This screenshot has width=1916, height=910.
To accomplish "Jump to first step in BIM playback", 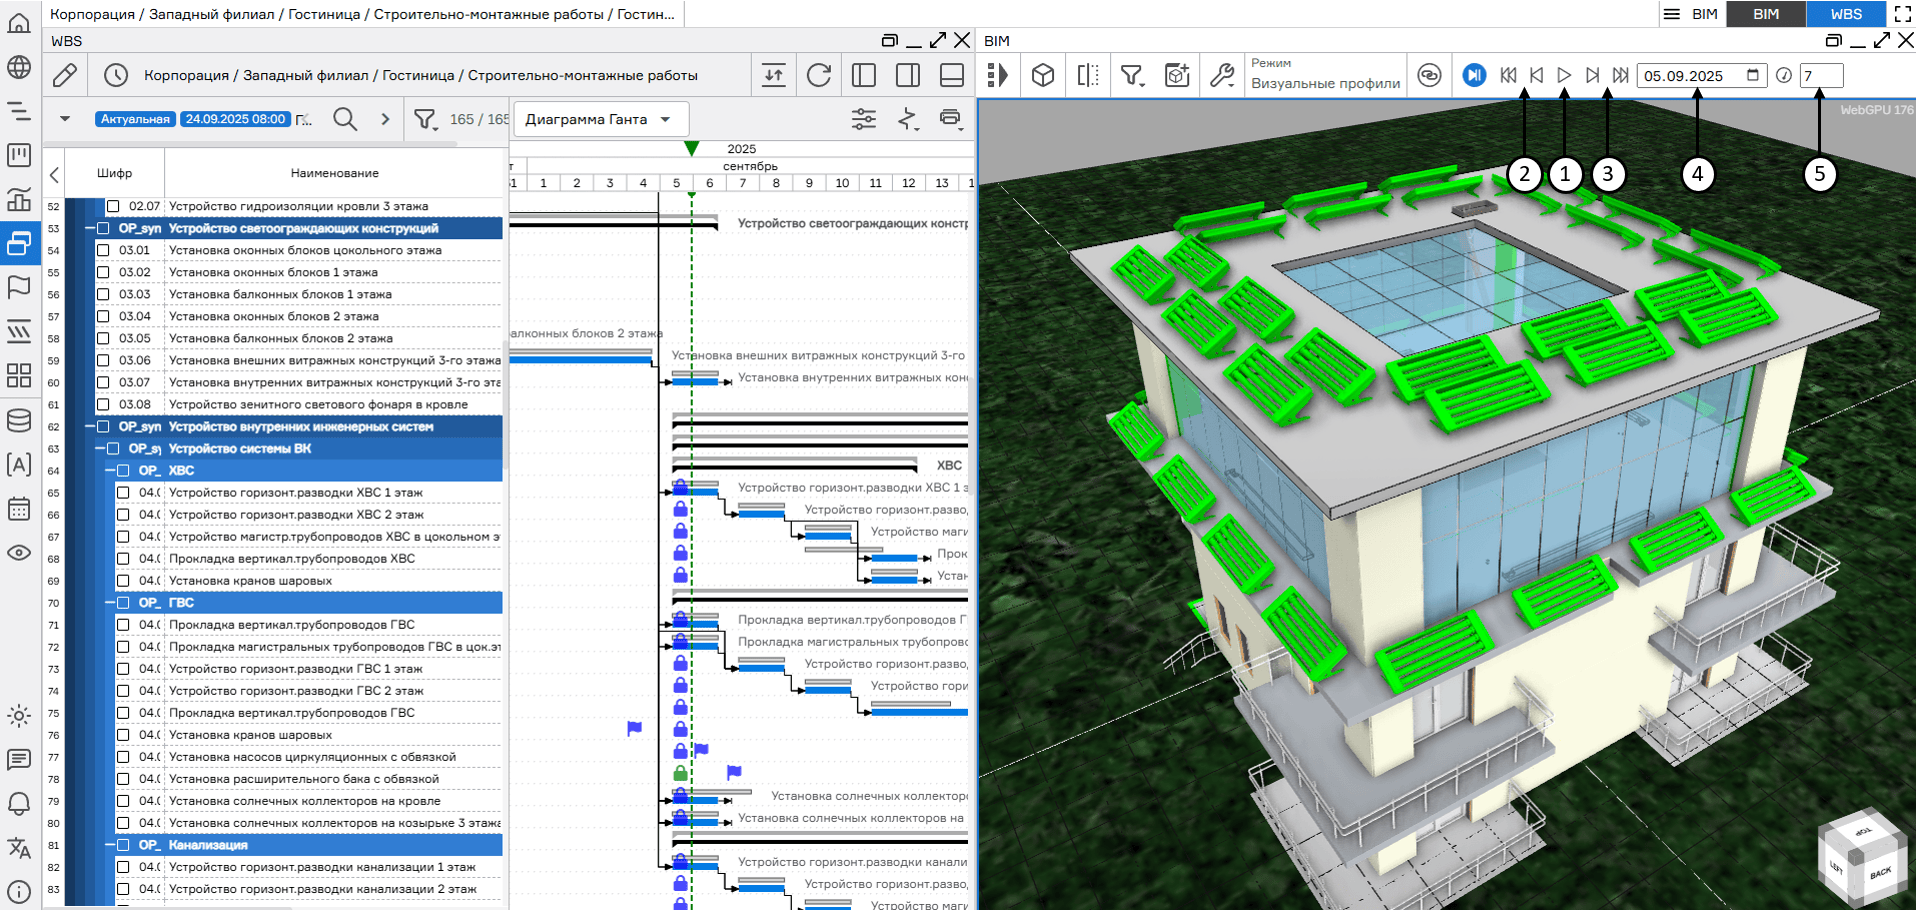I will 1508,75.
